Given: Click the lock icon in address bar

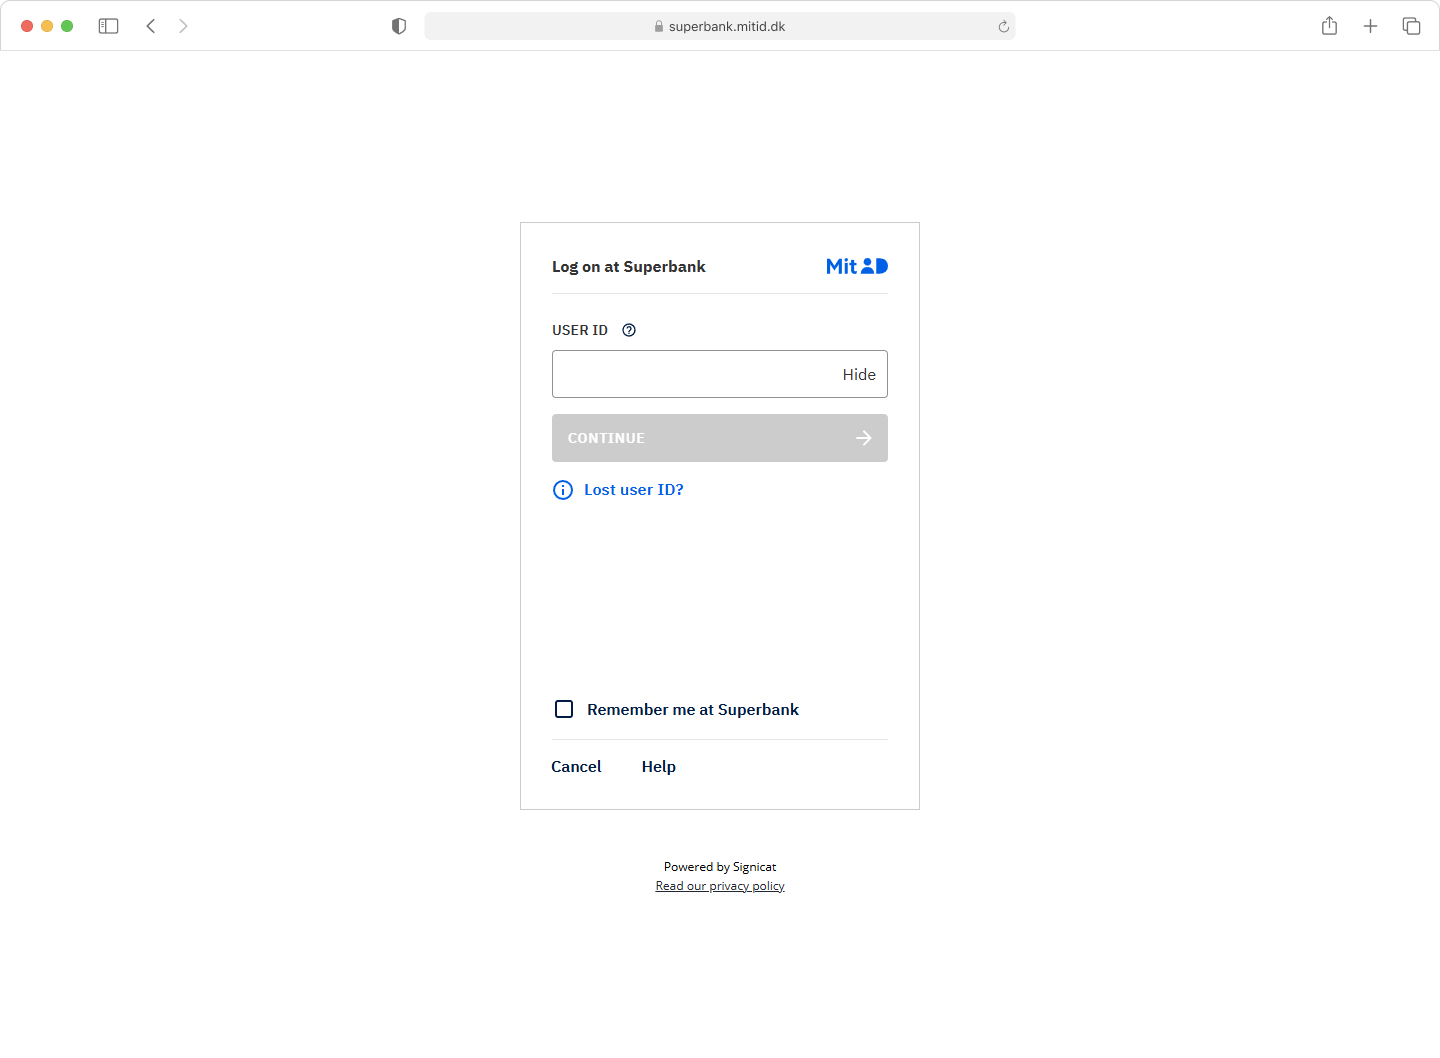Looking at the screenshot, I should tap(659, 27).
